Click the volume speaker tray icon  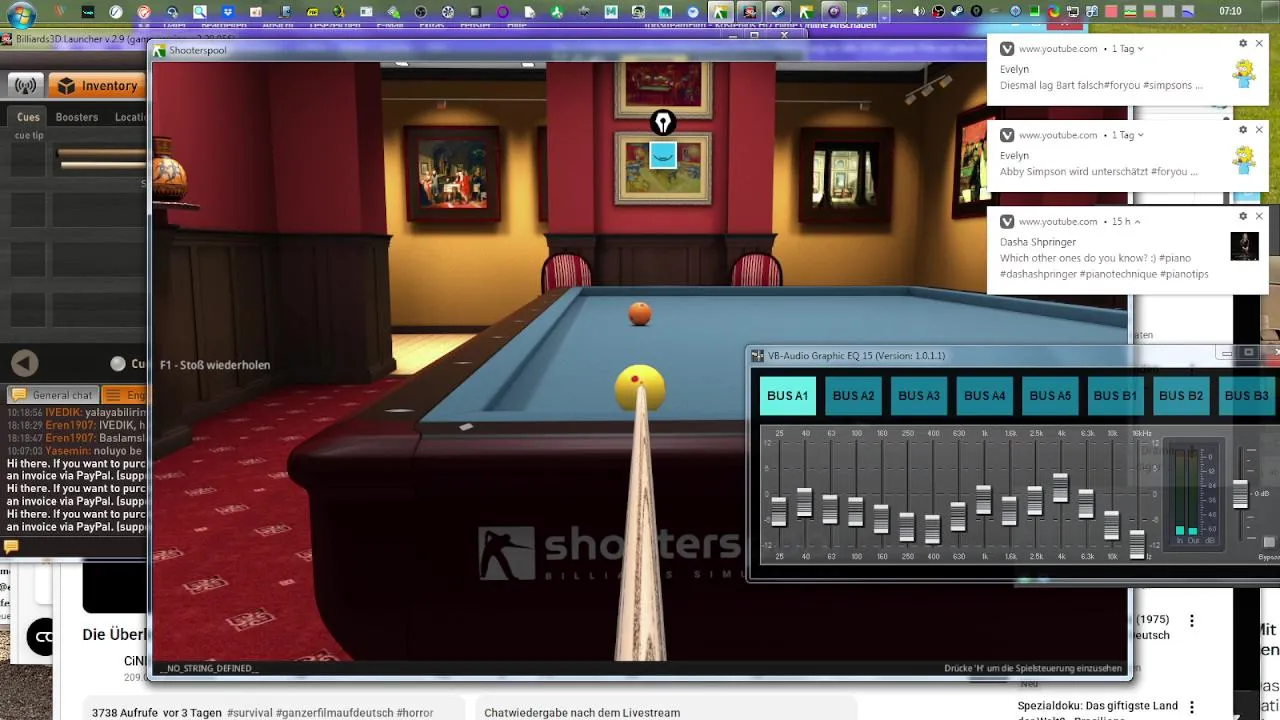pos(918,12)
